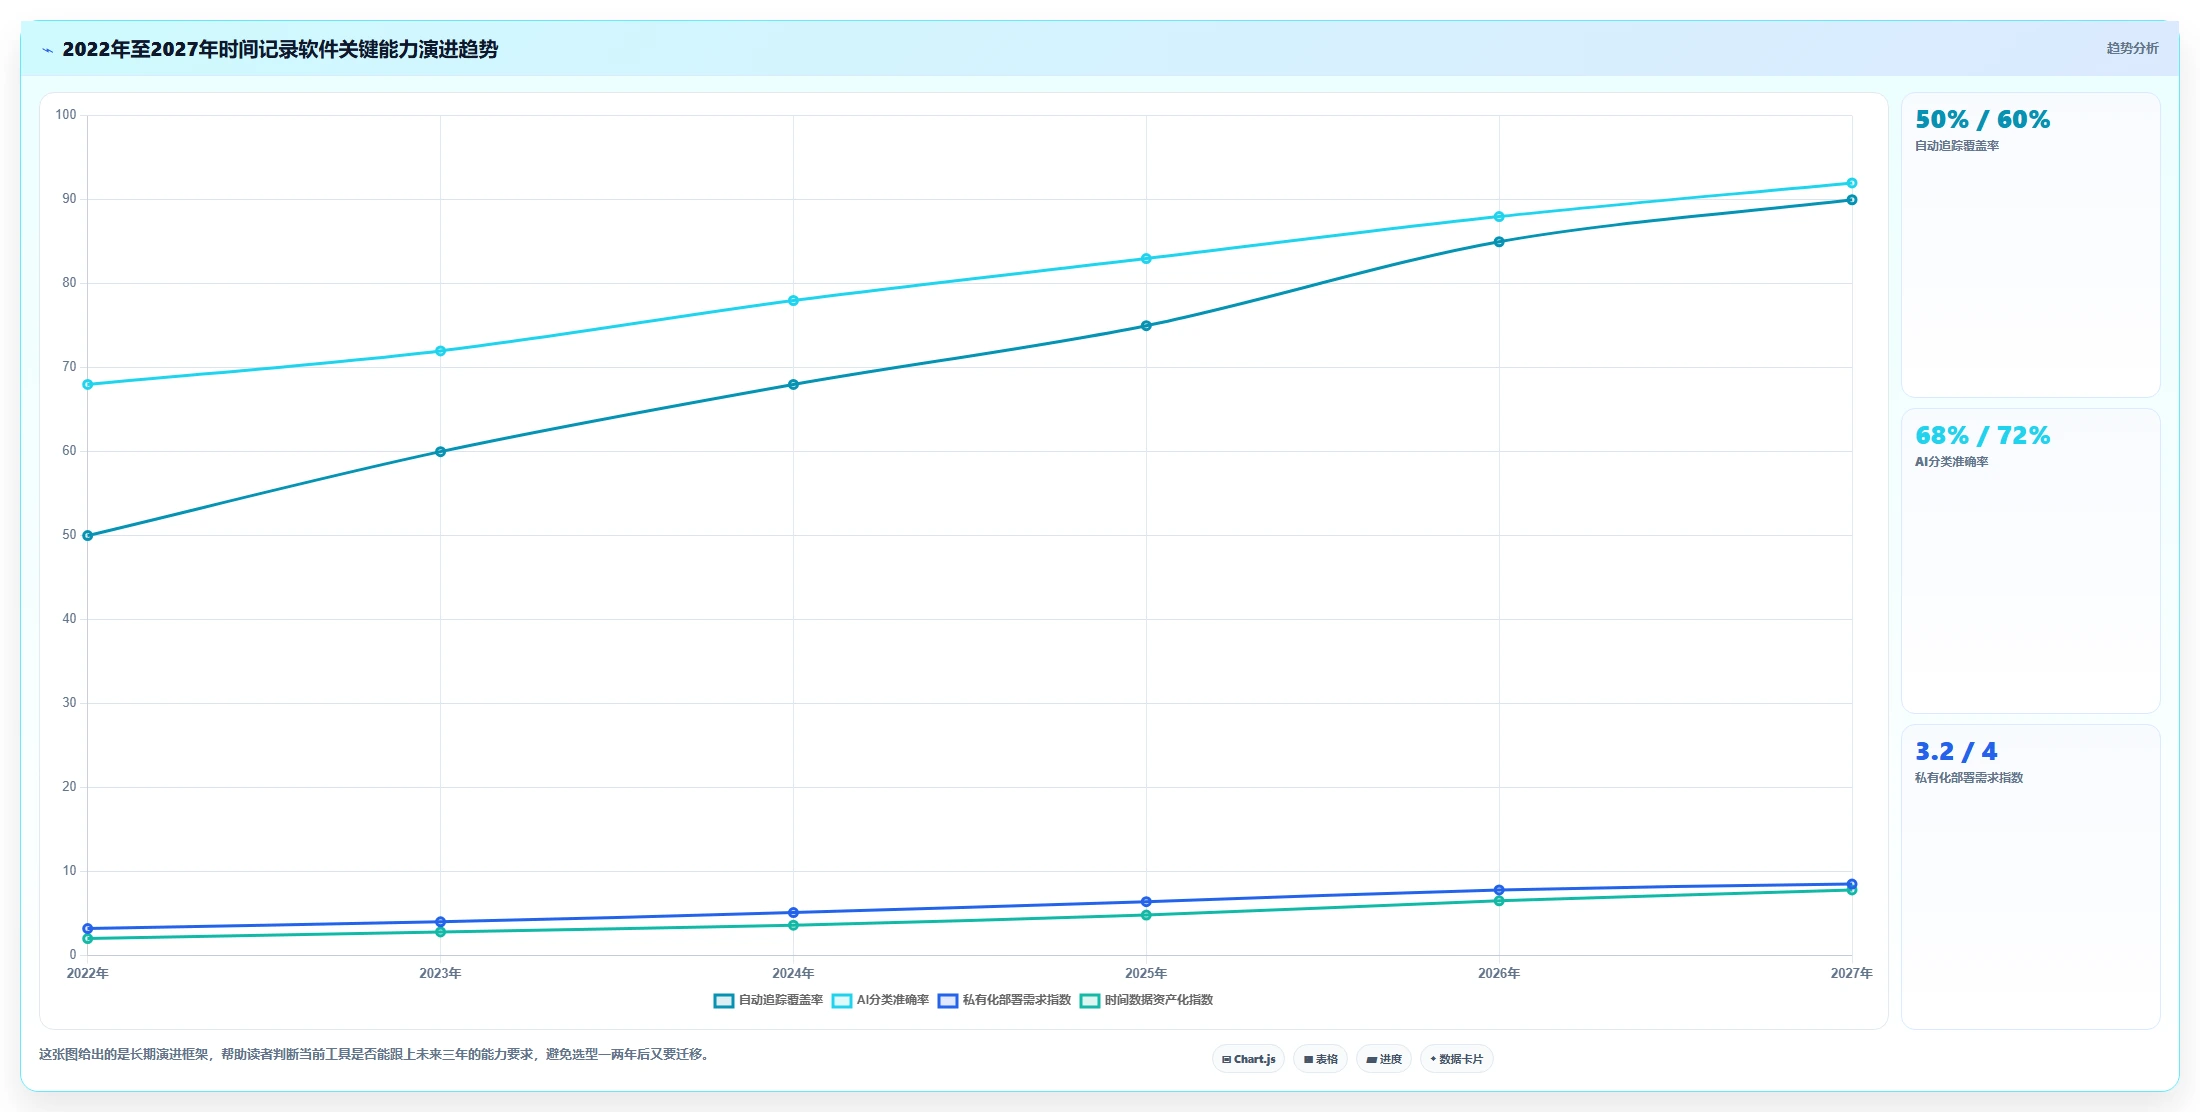Click 时间数据资产化指数 data point at 2023年

[440, 932]
